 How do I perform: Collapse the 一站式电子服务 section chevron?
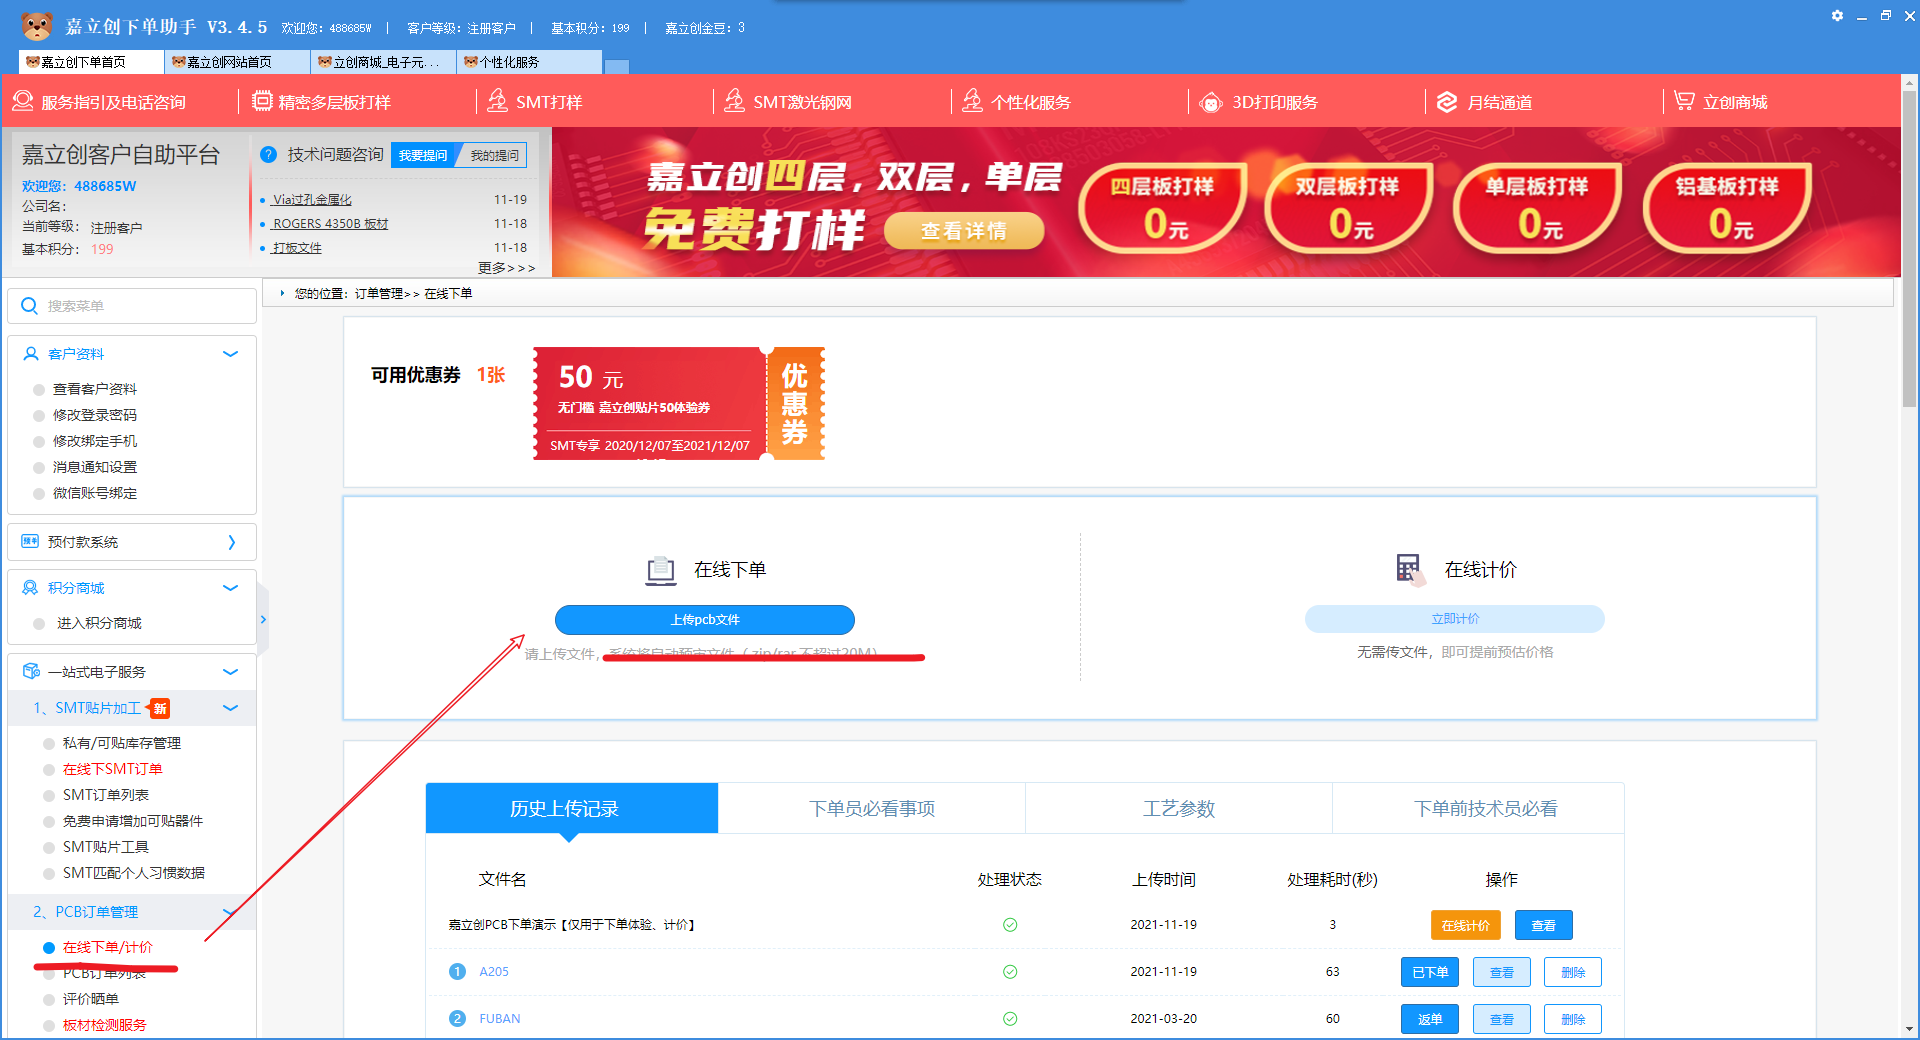click(x=231, y=672)
